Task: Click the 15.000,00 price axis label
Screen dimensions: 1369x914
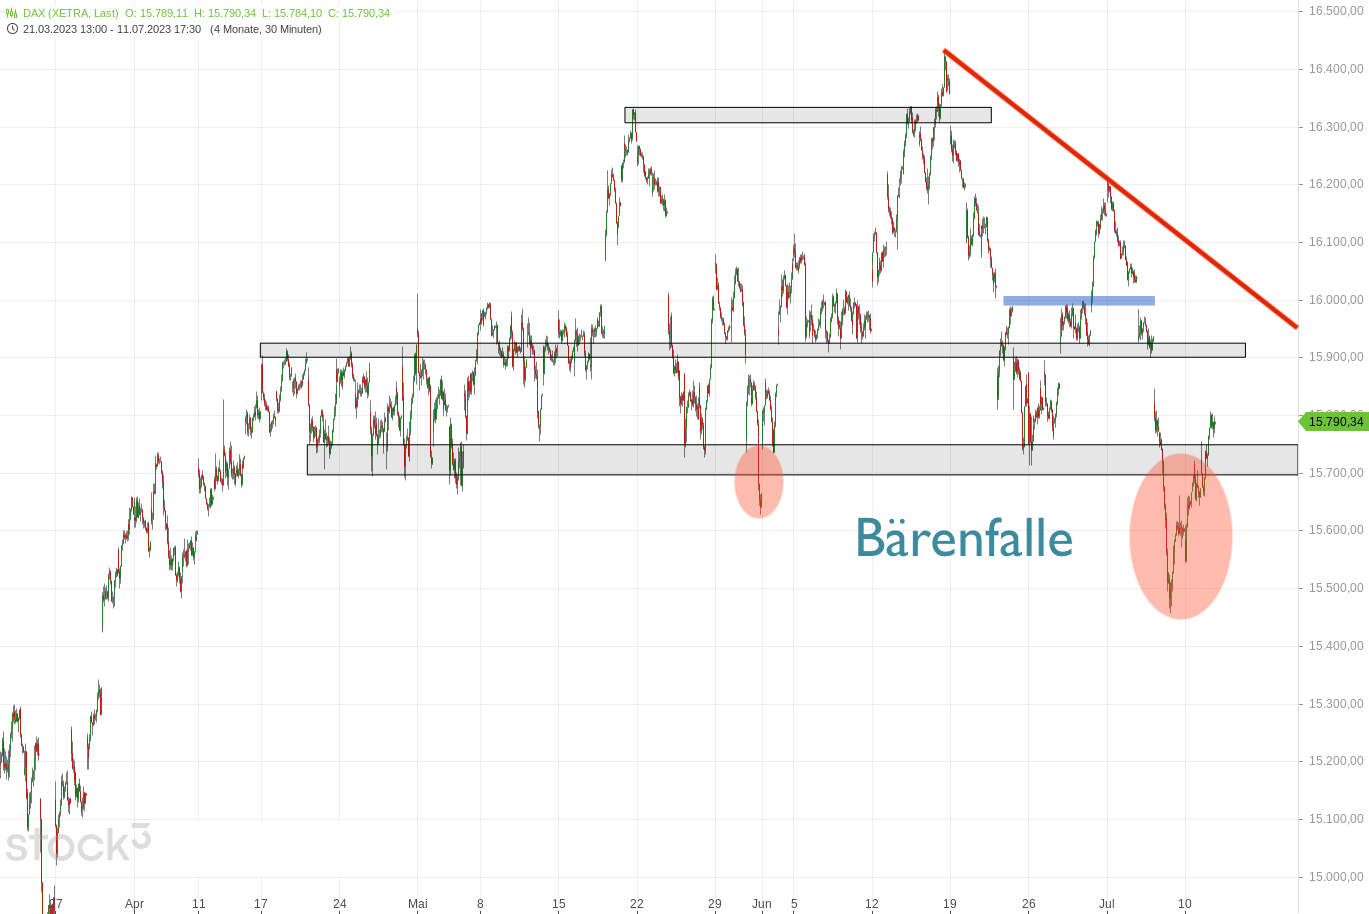Action: pos(1335,877)
